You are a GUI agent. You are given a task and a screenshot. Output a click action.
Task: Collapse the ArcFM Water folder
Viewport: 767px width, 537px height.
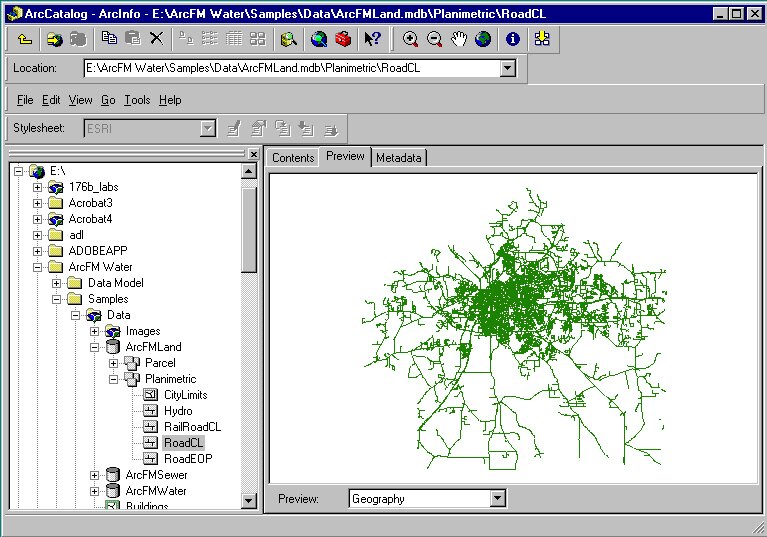pos(37,268)
